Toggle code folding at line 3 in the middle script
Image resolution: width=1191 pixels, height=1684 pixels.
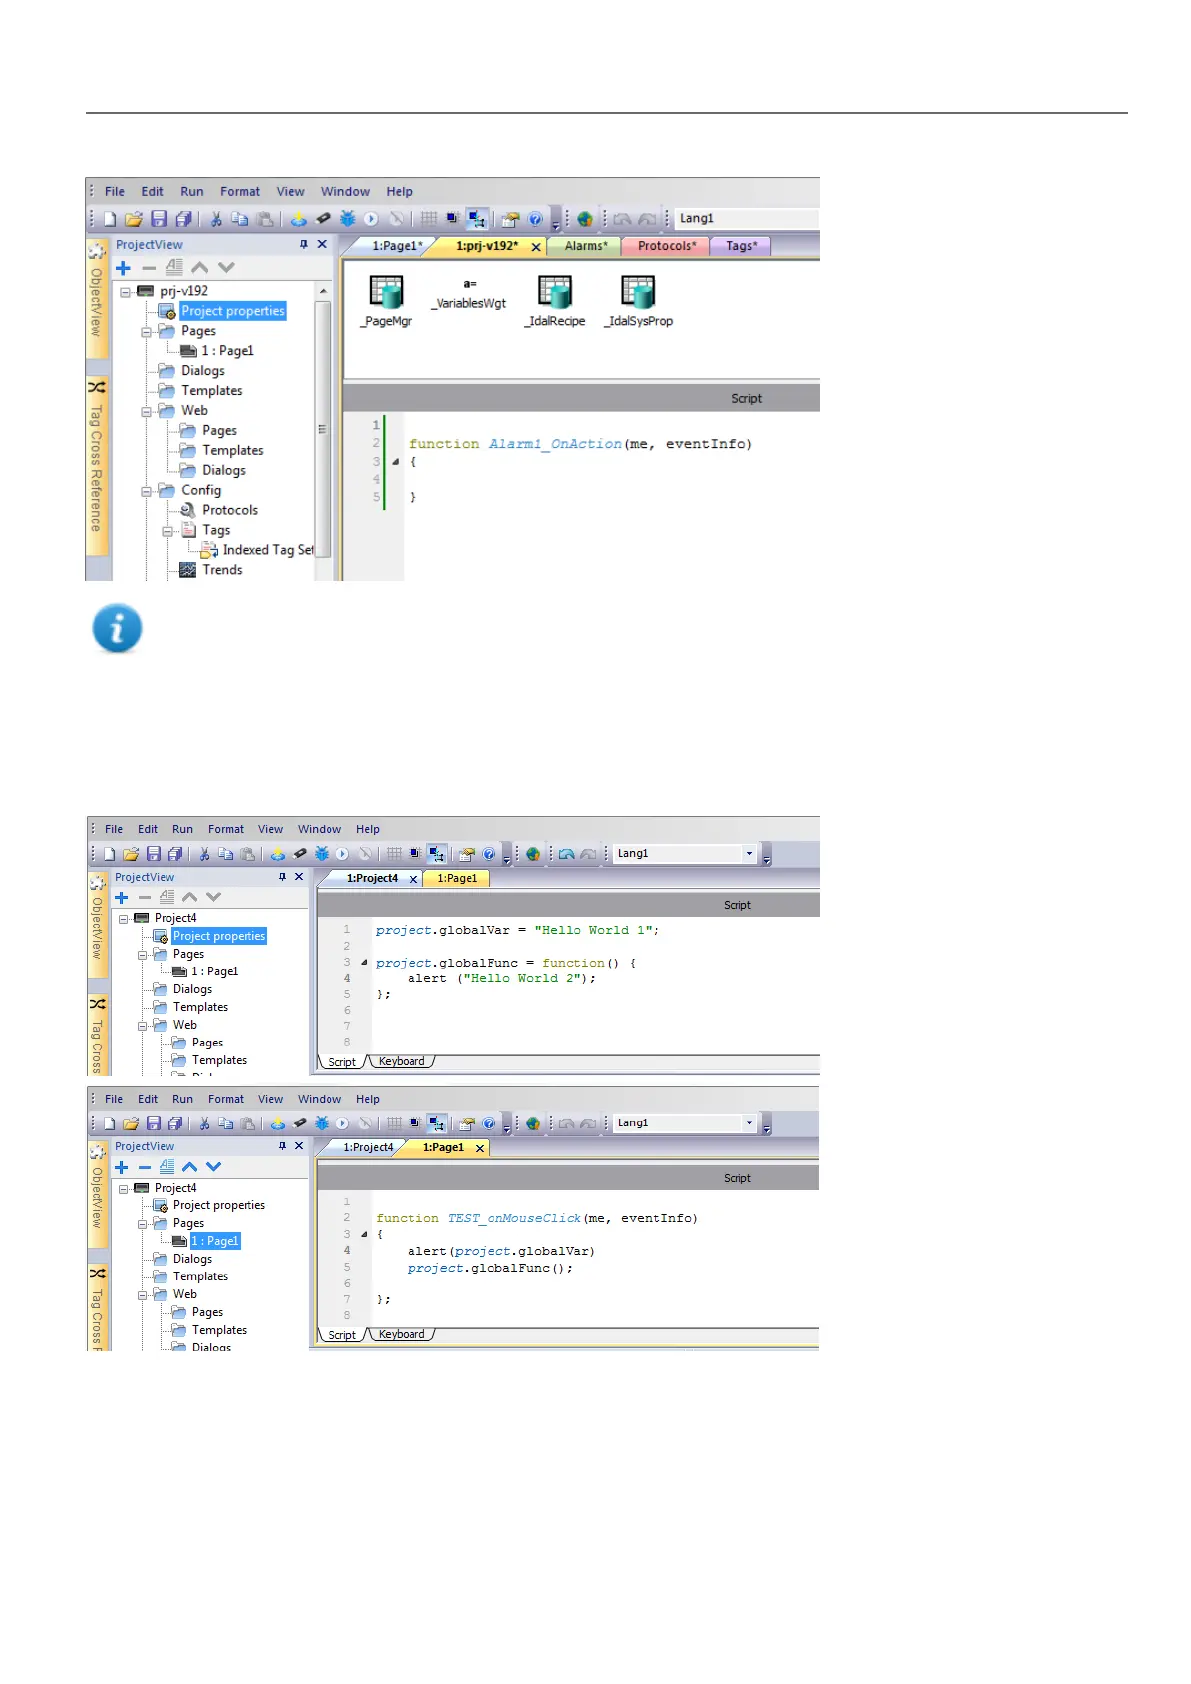tap(364, 963)
